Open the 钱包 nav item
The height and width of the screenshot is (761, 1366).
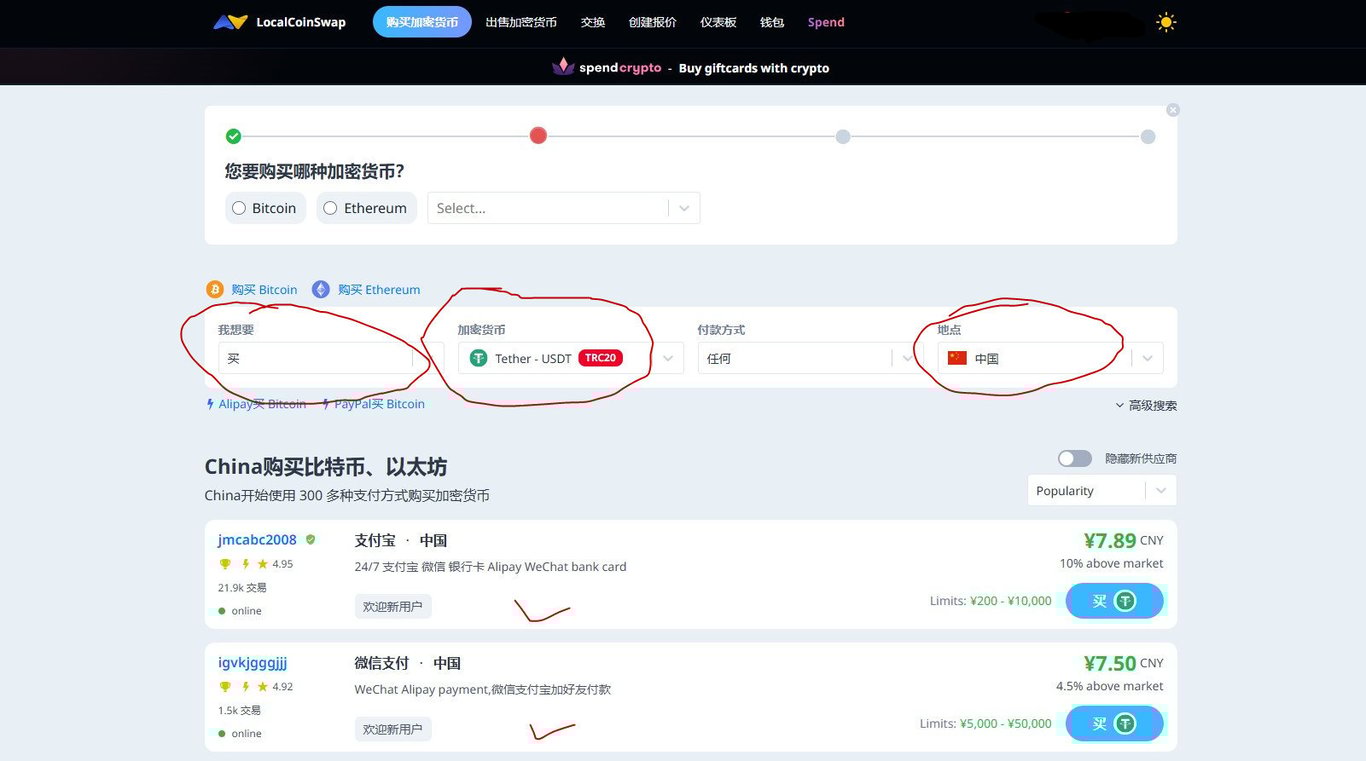click(772, 22)
